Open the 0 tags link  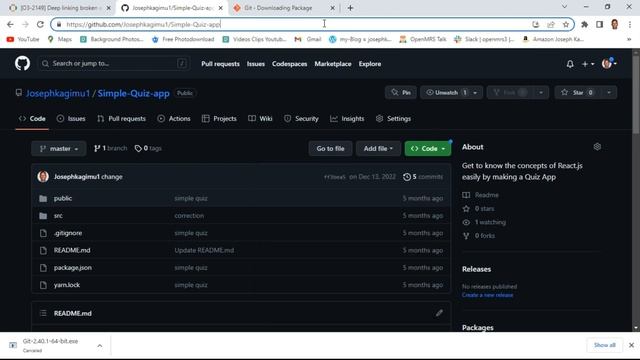point(148,148)
